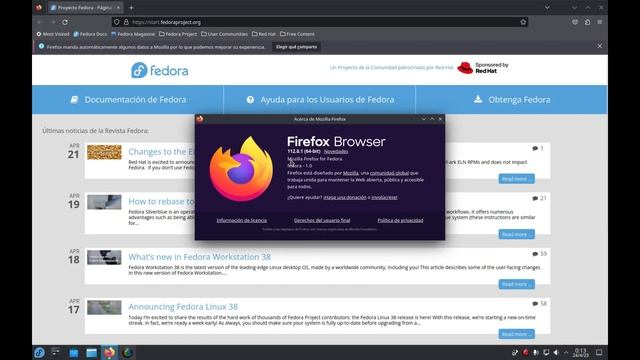Click Firefox icon in About dialog title bar
This screenshot has width=640, height=360.
click(200, 119)
